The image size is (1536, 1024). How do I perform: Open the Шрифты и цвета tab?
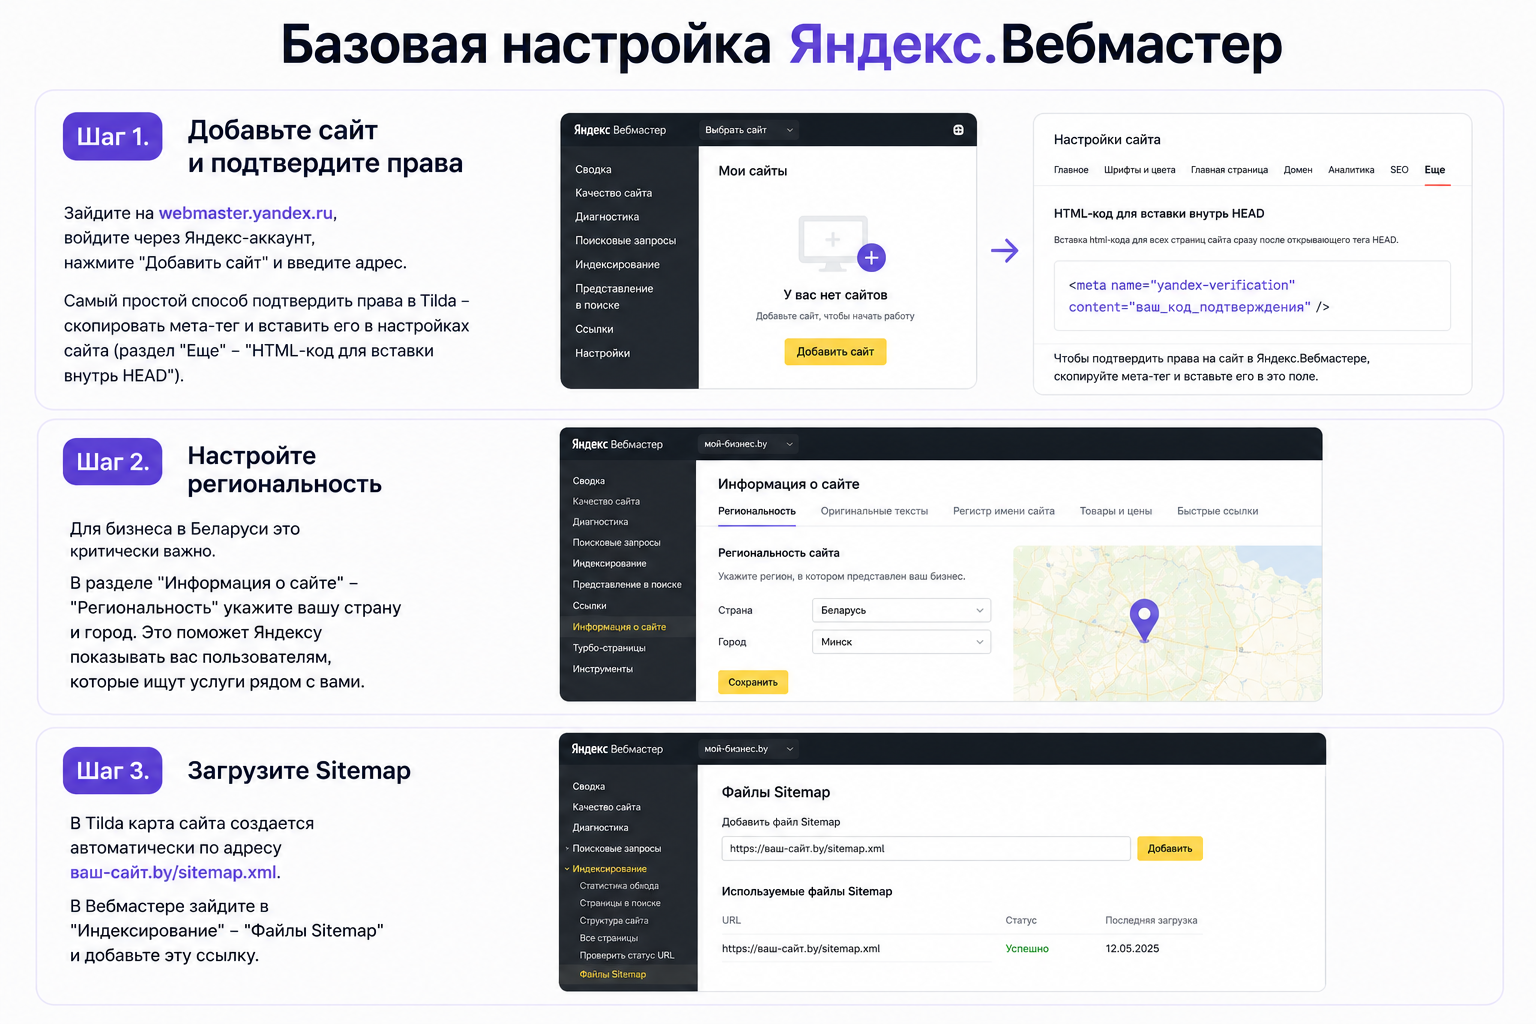[x=1139, y=170]
